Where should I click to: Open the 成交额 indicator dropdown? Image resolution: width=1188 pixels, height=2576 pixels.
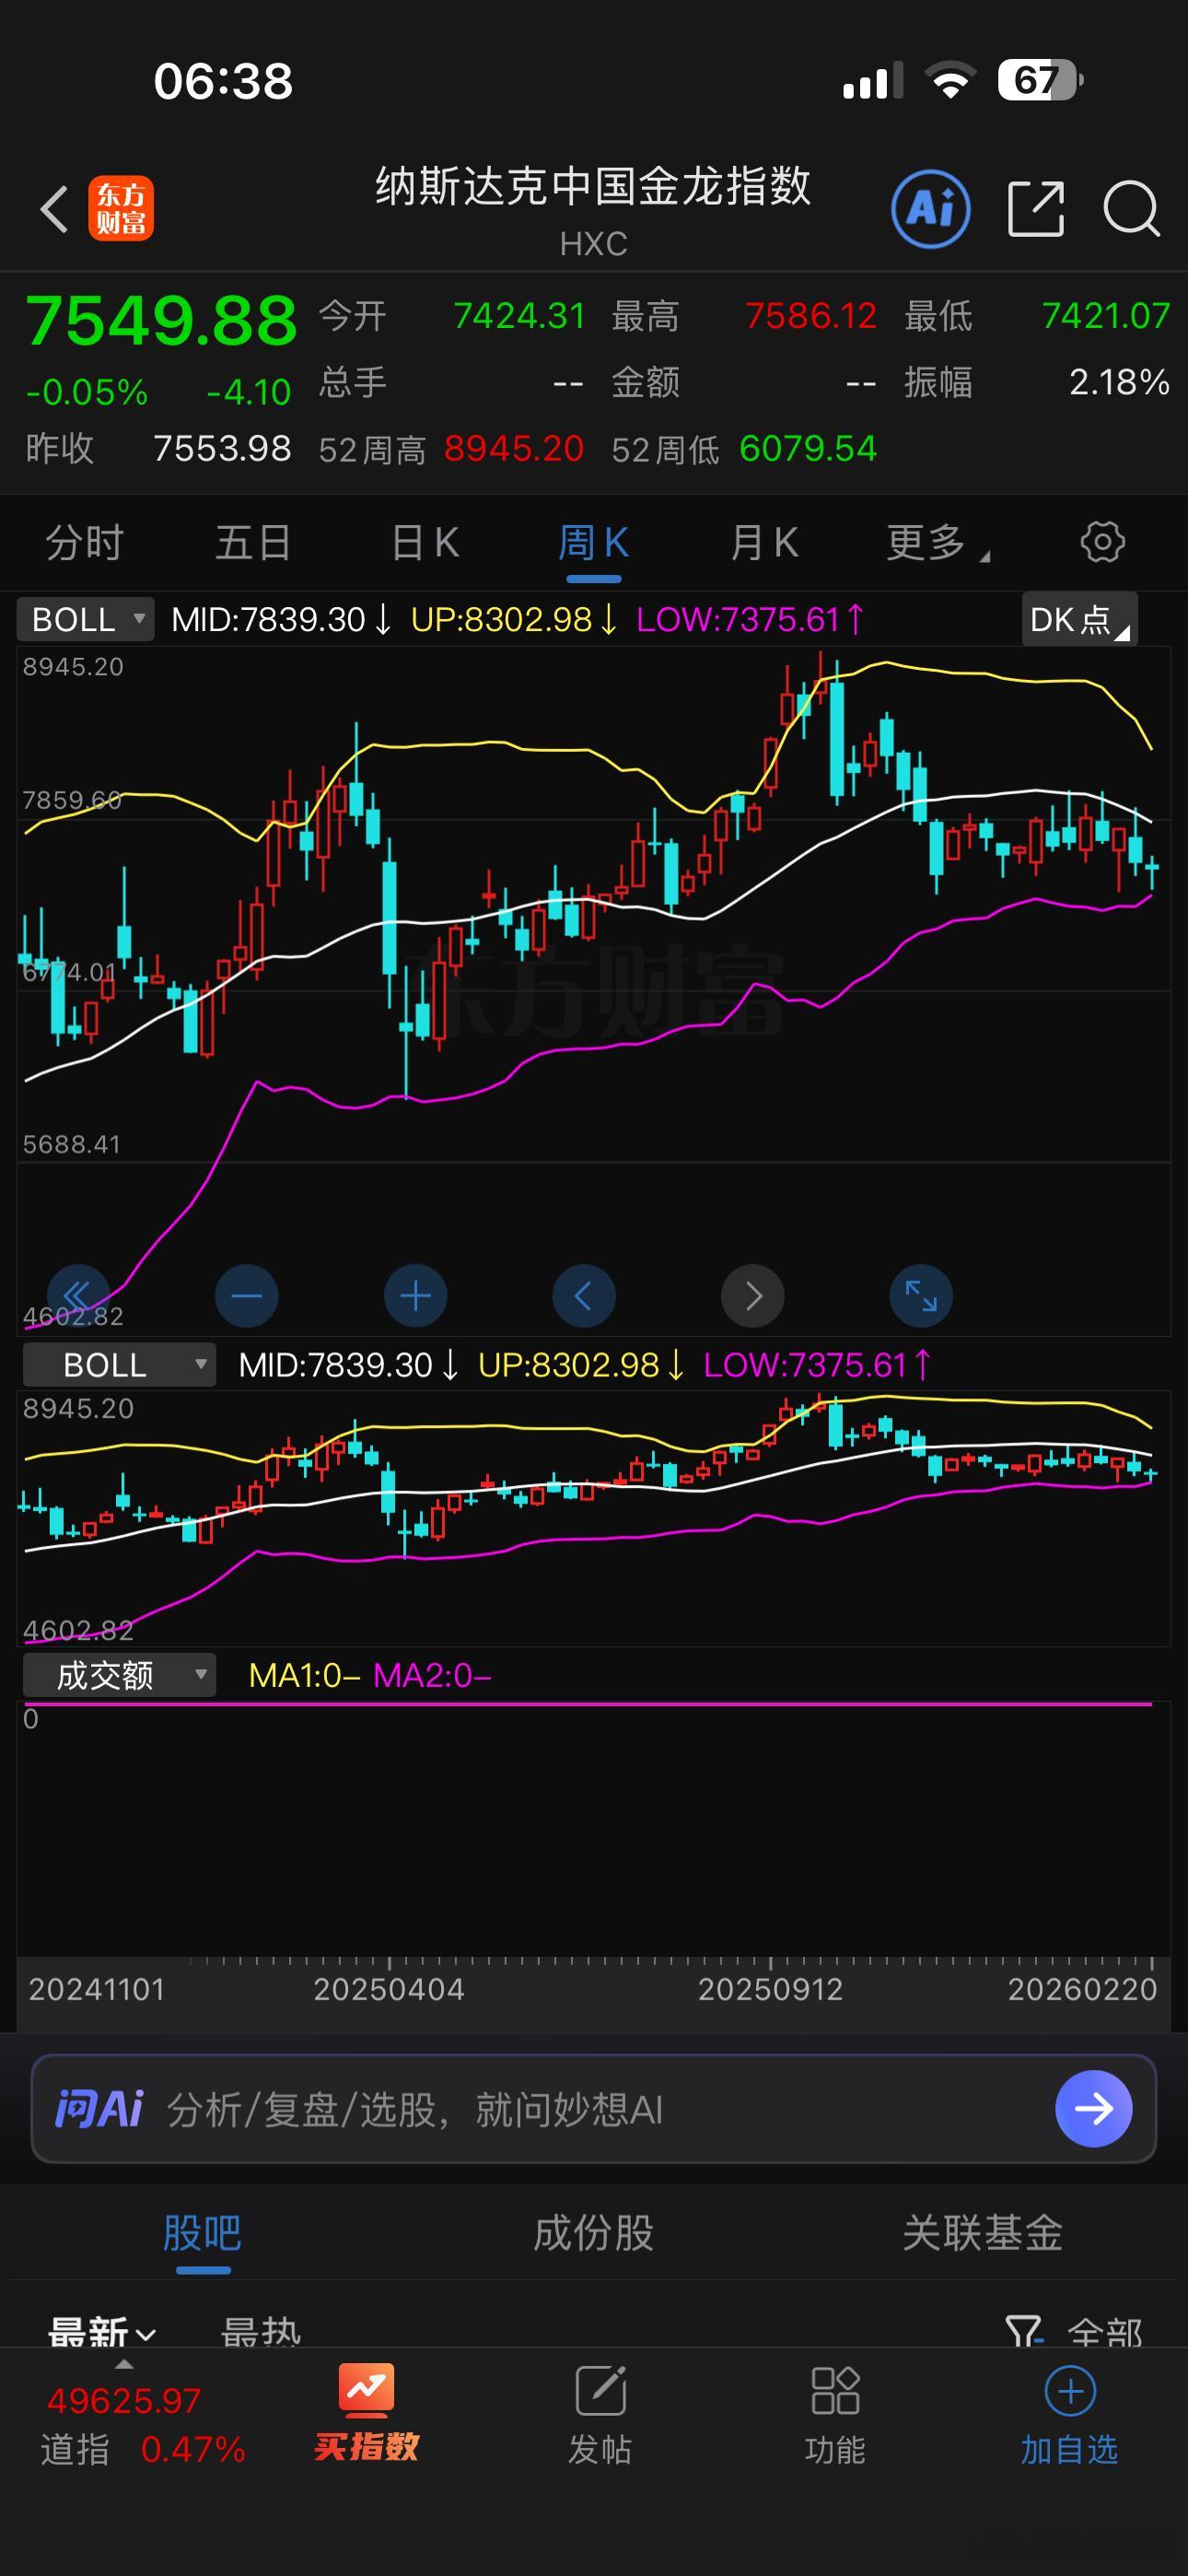click(119, 1674)
